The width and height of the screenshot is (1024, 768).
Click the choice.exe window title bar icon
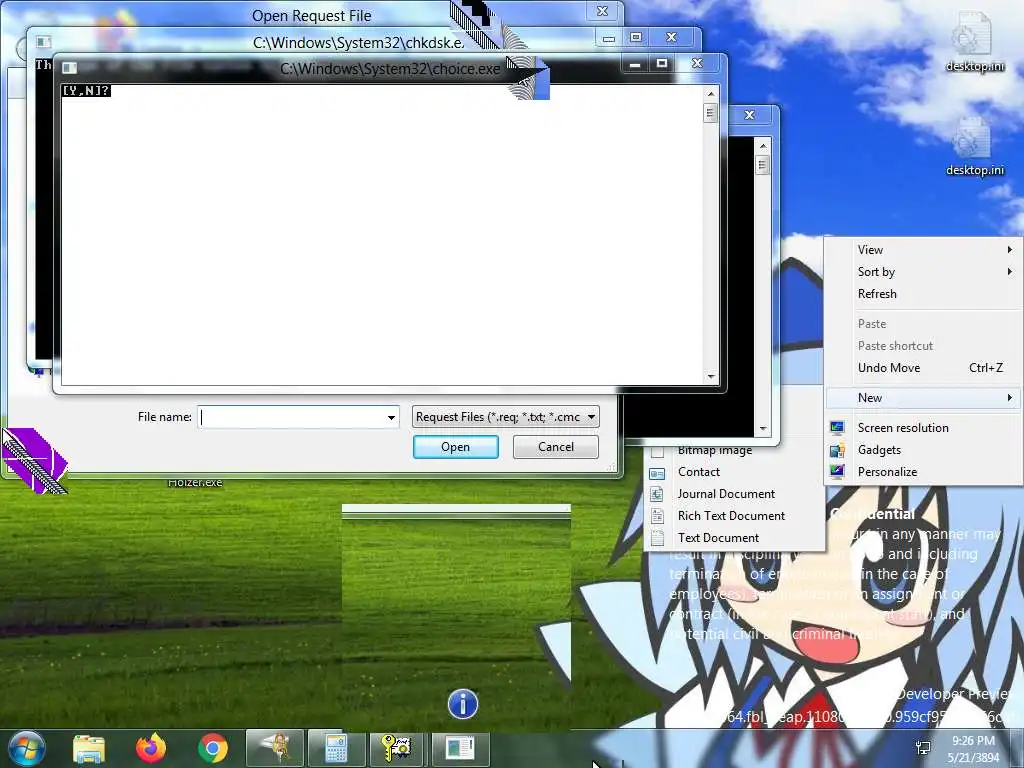pyautogui.click(x=70, y=68)
